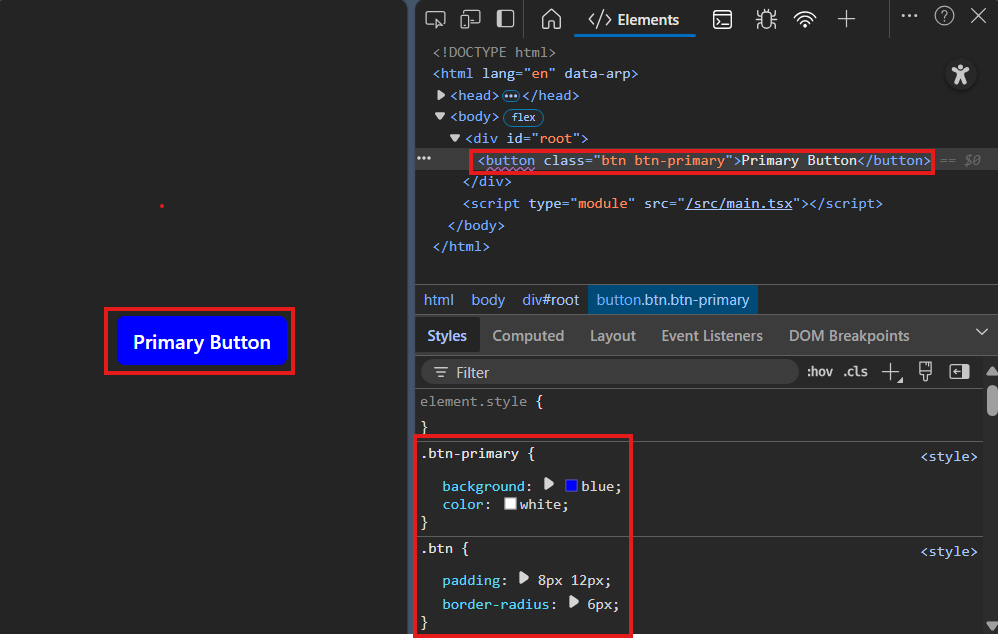998x639 pixels.
Task: Follow the /src/main.tsx link
Action: pyautogui.click(x=739, y=204)
